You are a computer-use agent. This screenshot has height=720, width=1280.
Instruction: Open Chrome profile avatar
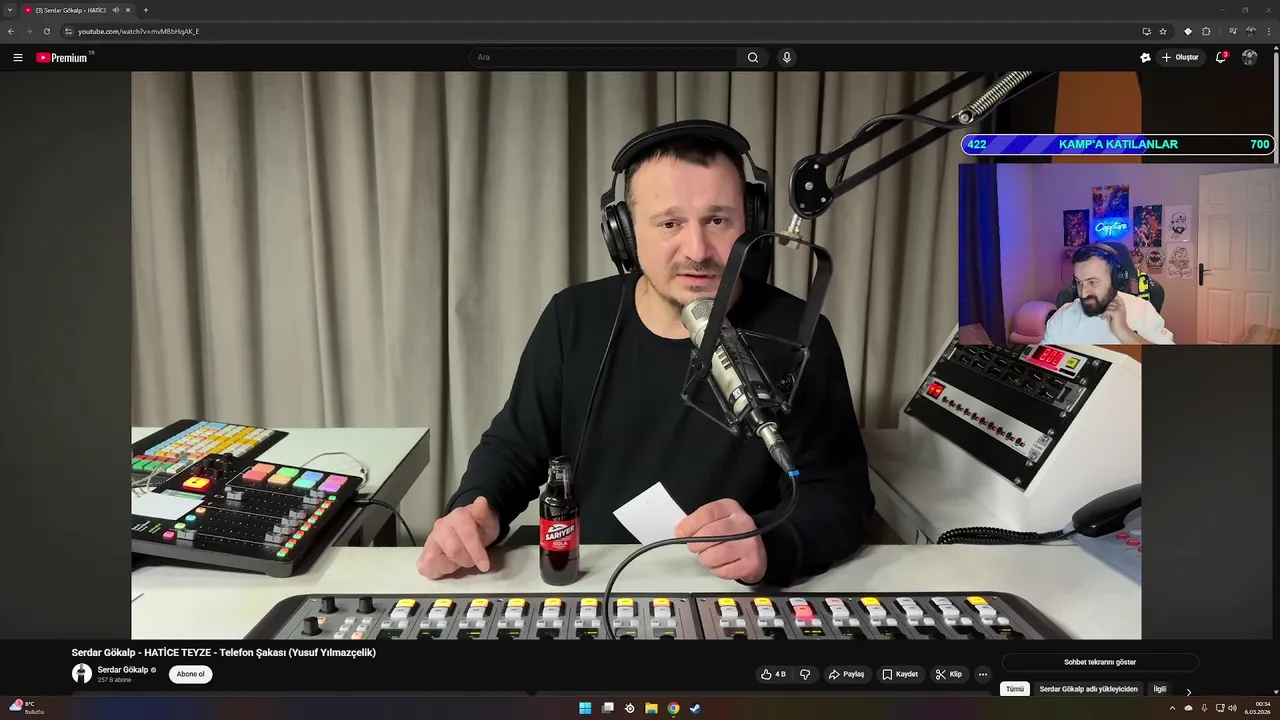click(x=1251, y=31)
